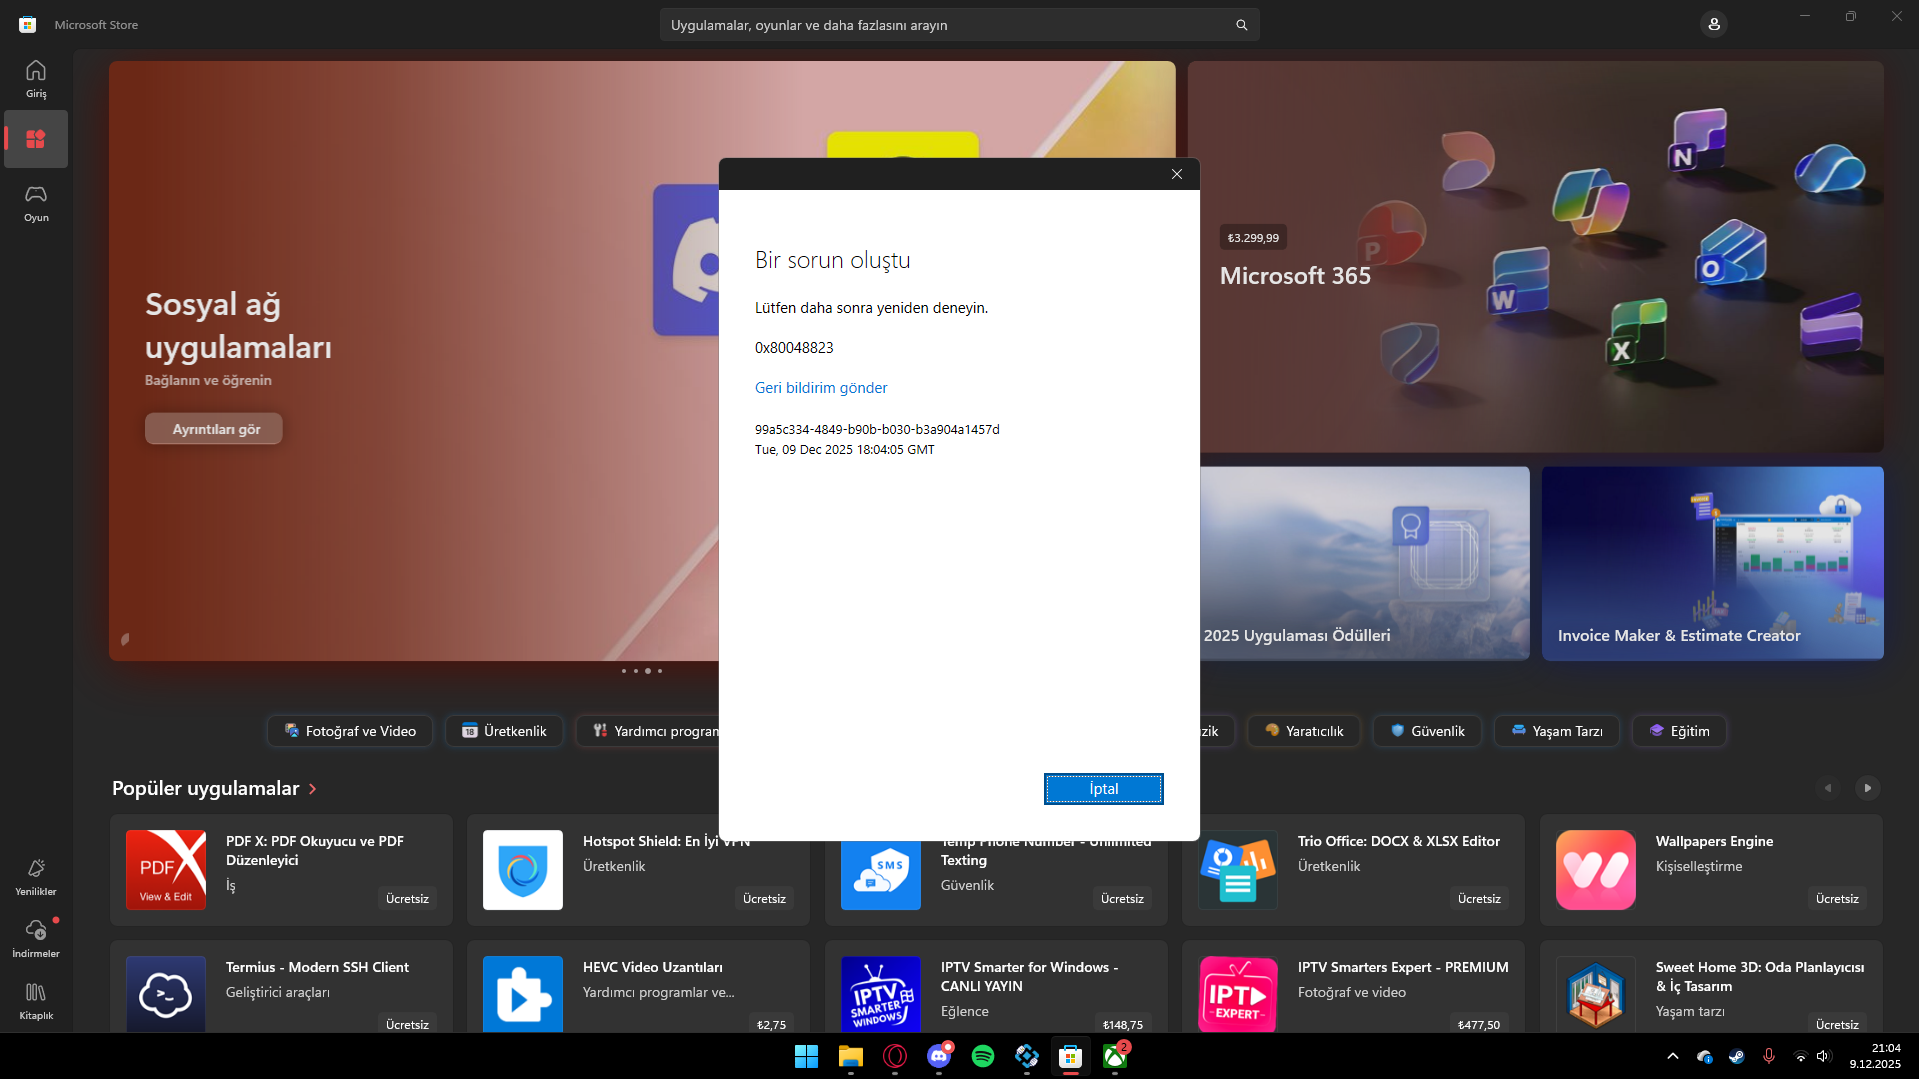
Task: Click error code 0x80048823 text
Action: 794,348
